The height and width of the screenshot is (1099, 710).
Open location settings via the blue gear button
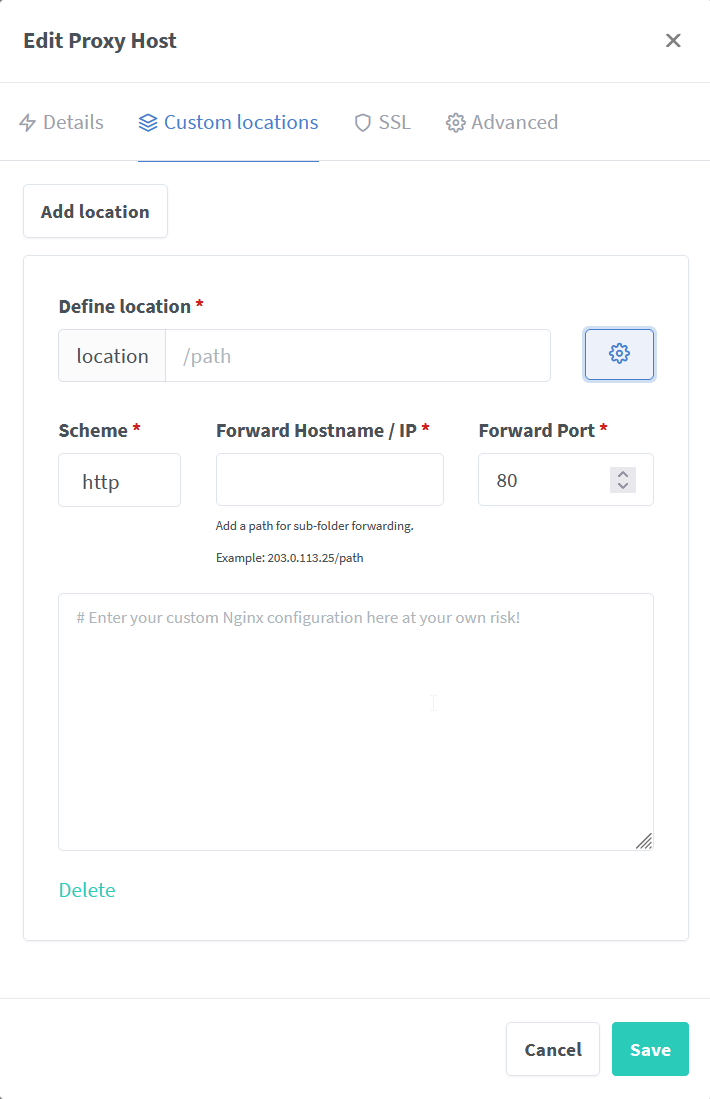tap(619, 354)
